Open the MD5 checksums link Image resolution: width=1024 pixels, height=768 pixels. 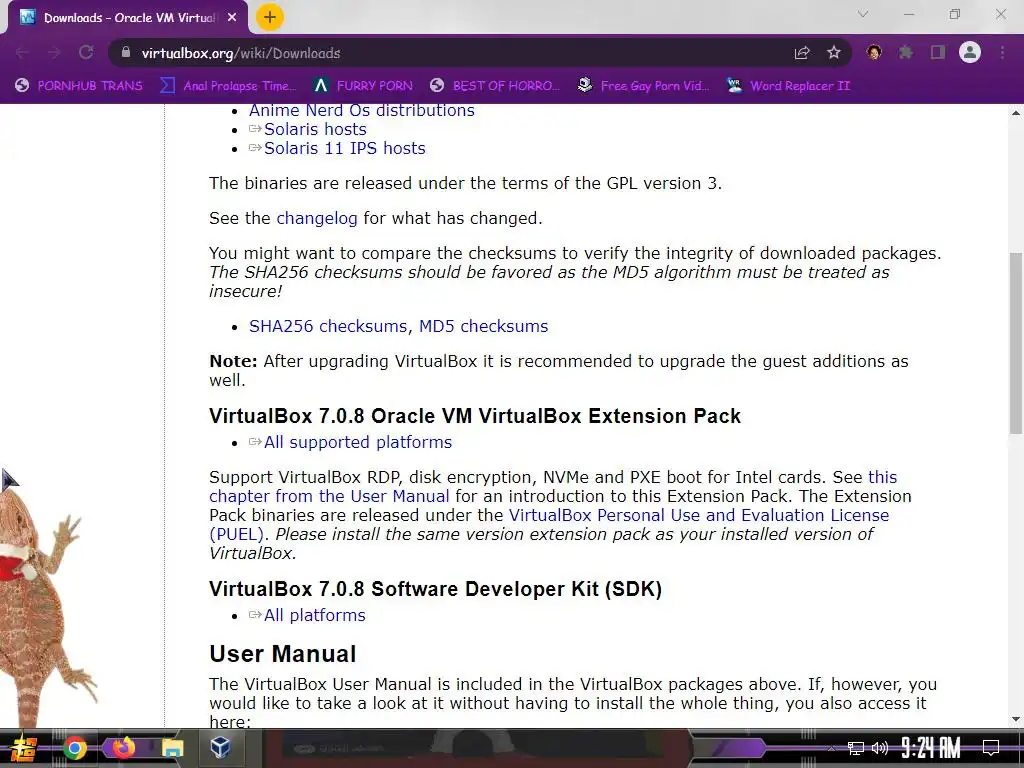(x=483, y=326)
